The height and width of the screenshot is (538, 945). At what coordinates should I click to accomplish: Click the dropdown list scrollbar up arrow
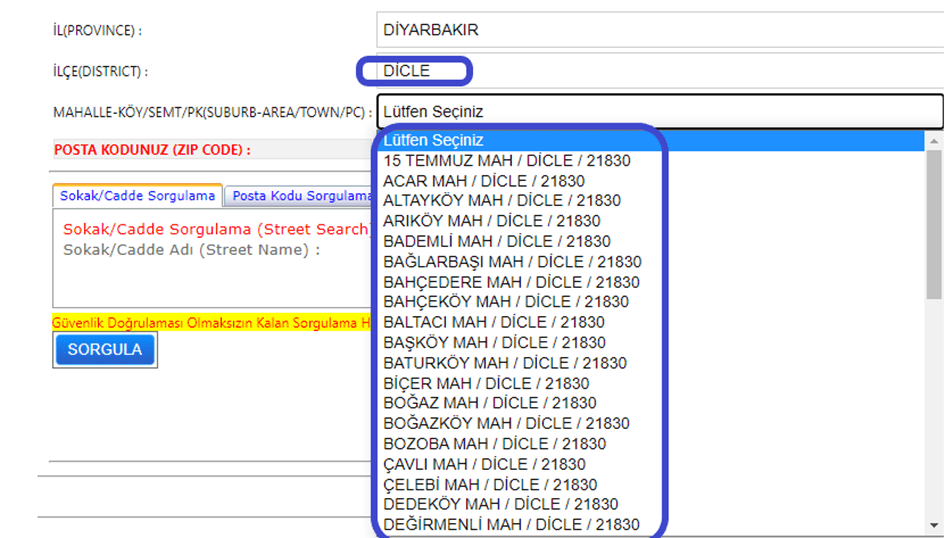934,142
